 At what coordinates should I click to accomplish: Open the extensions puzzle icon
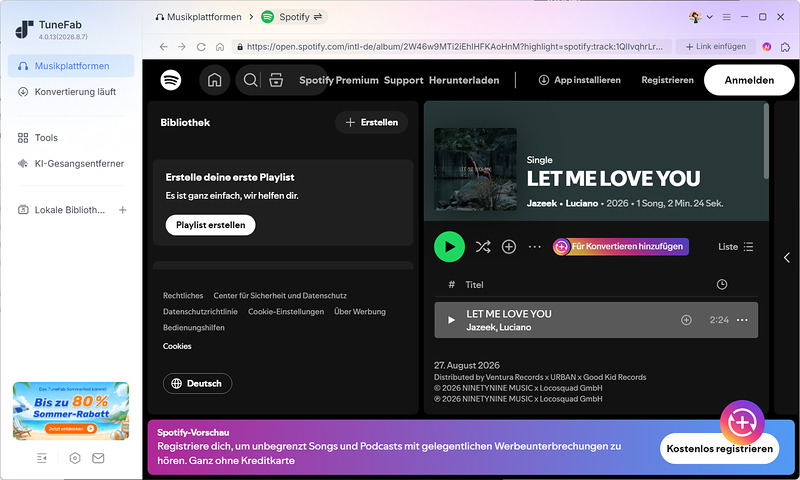coord(785,47)
